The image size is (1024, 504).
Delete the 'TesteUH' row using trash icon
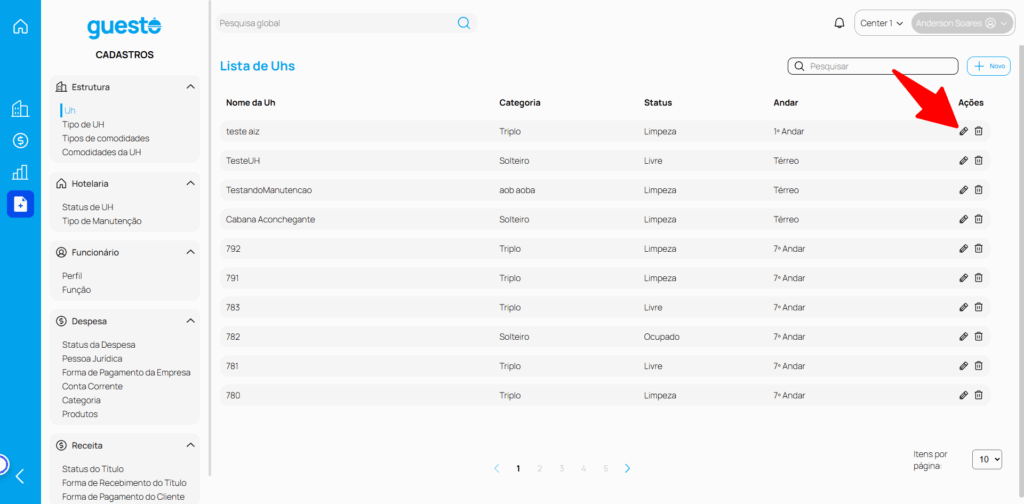pos(979,160)
